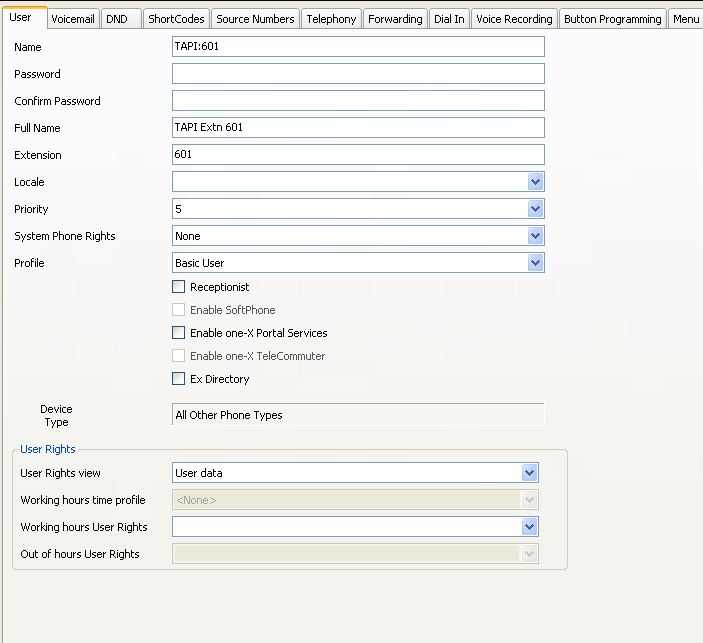
Task: Open the Working hours User Rights dropdown
Action: [530, 527]
